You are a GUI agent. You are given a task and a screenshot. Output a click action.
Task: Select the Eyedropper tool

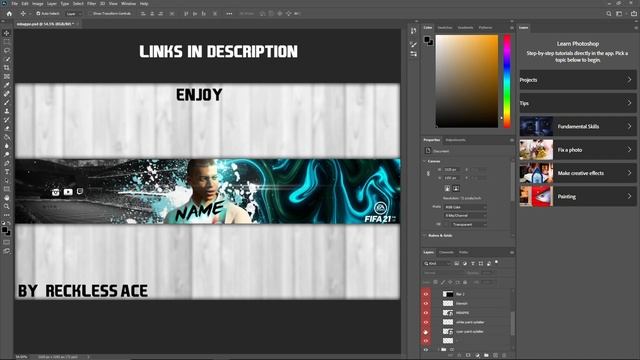7,85
